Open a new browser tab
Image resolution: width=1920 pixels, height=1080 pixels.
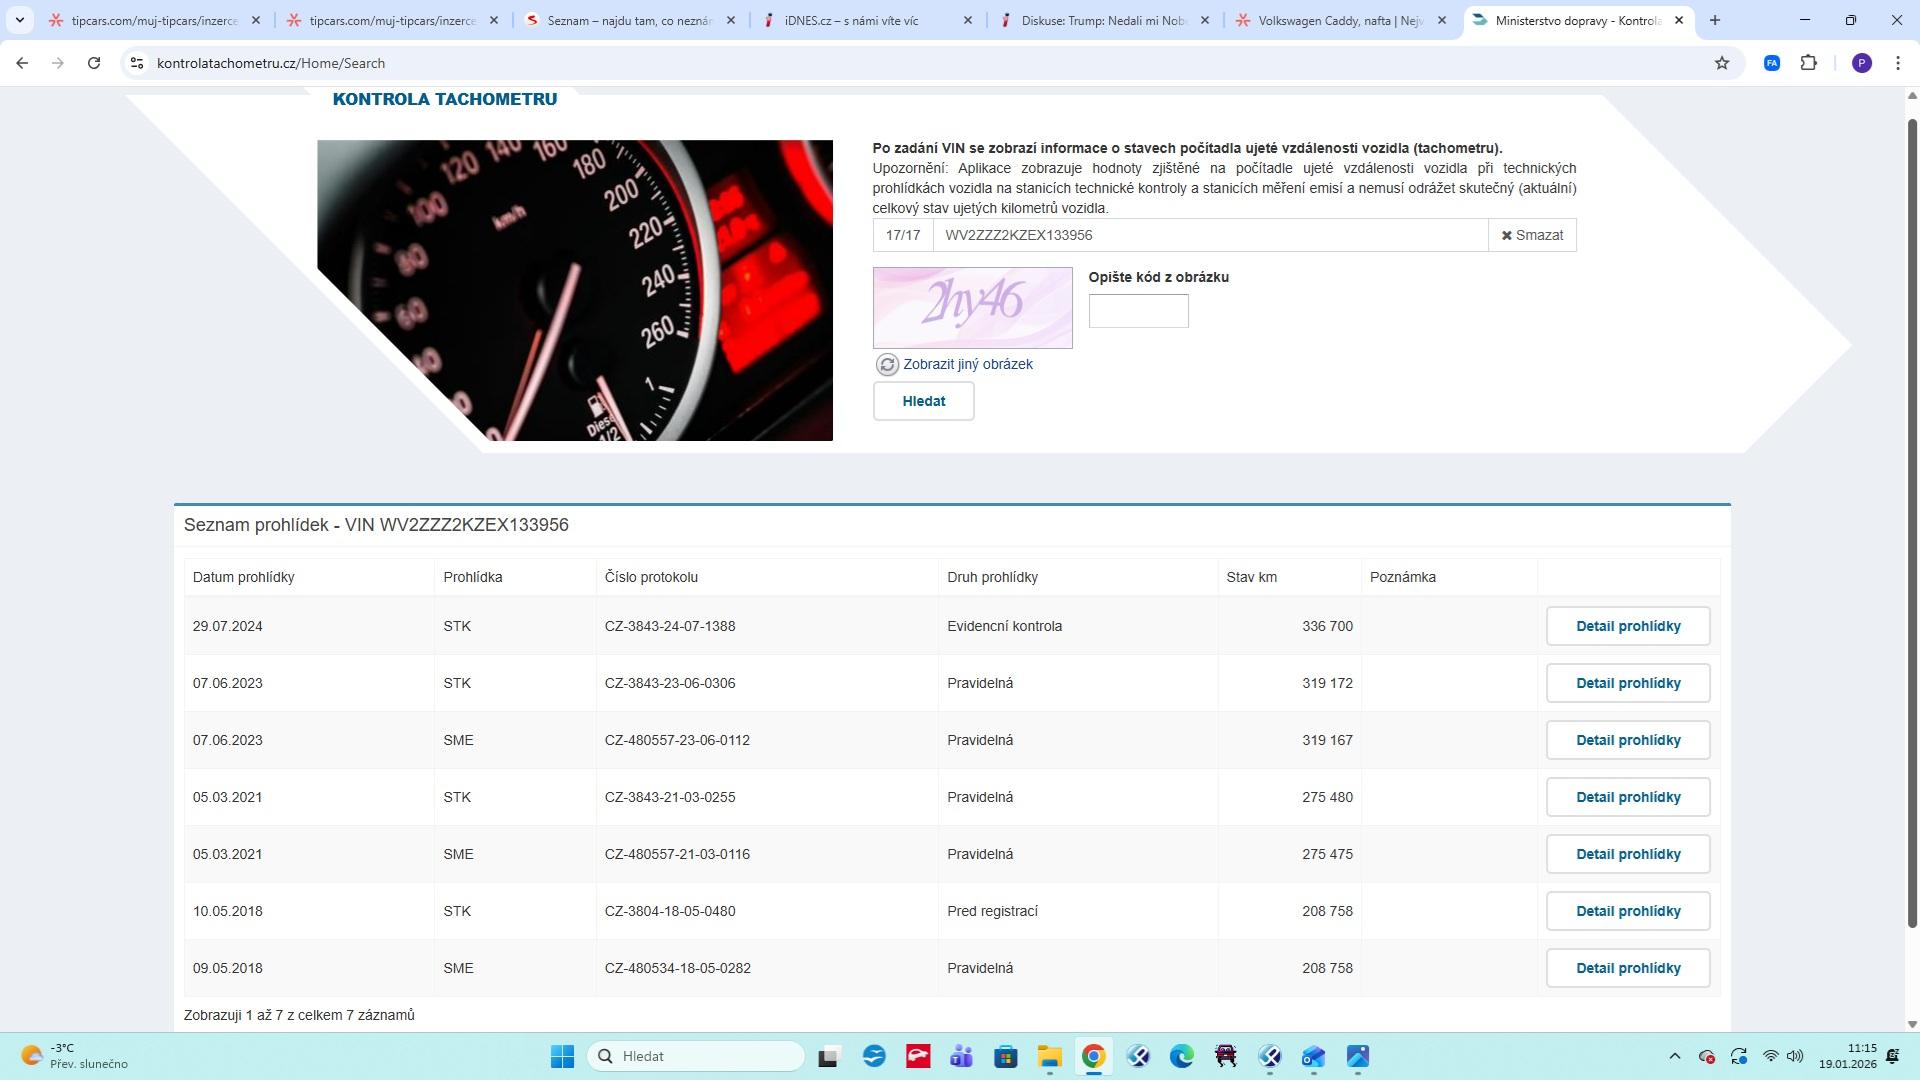click(1715, 20)
